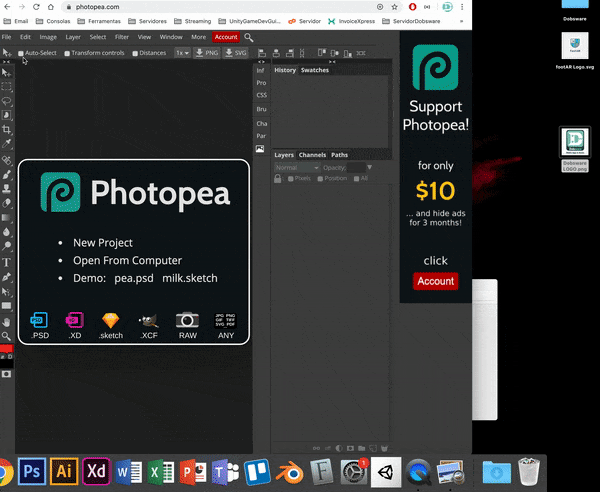The width and height of the screenshot is (600, 492).
Task: Toggle the Transform controls checkbox
Action: pyautogui.click(x=67, y=53)
